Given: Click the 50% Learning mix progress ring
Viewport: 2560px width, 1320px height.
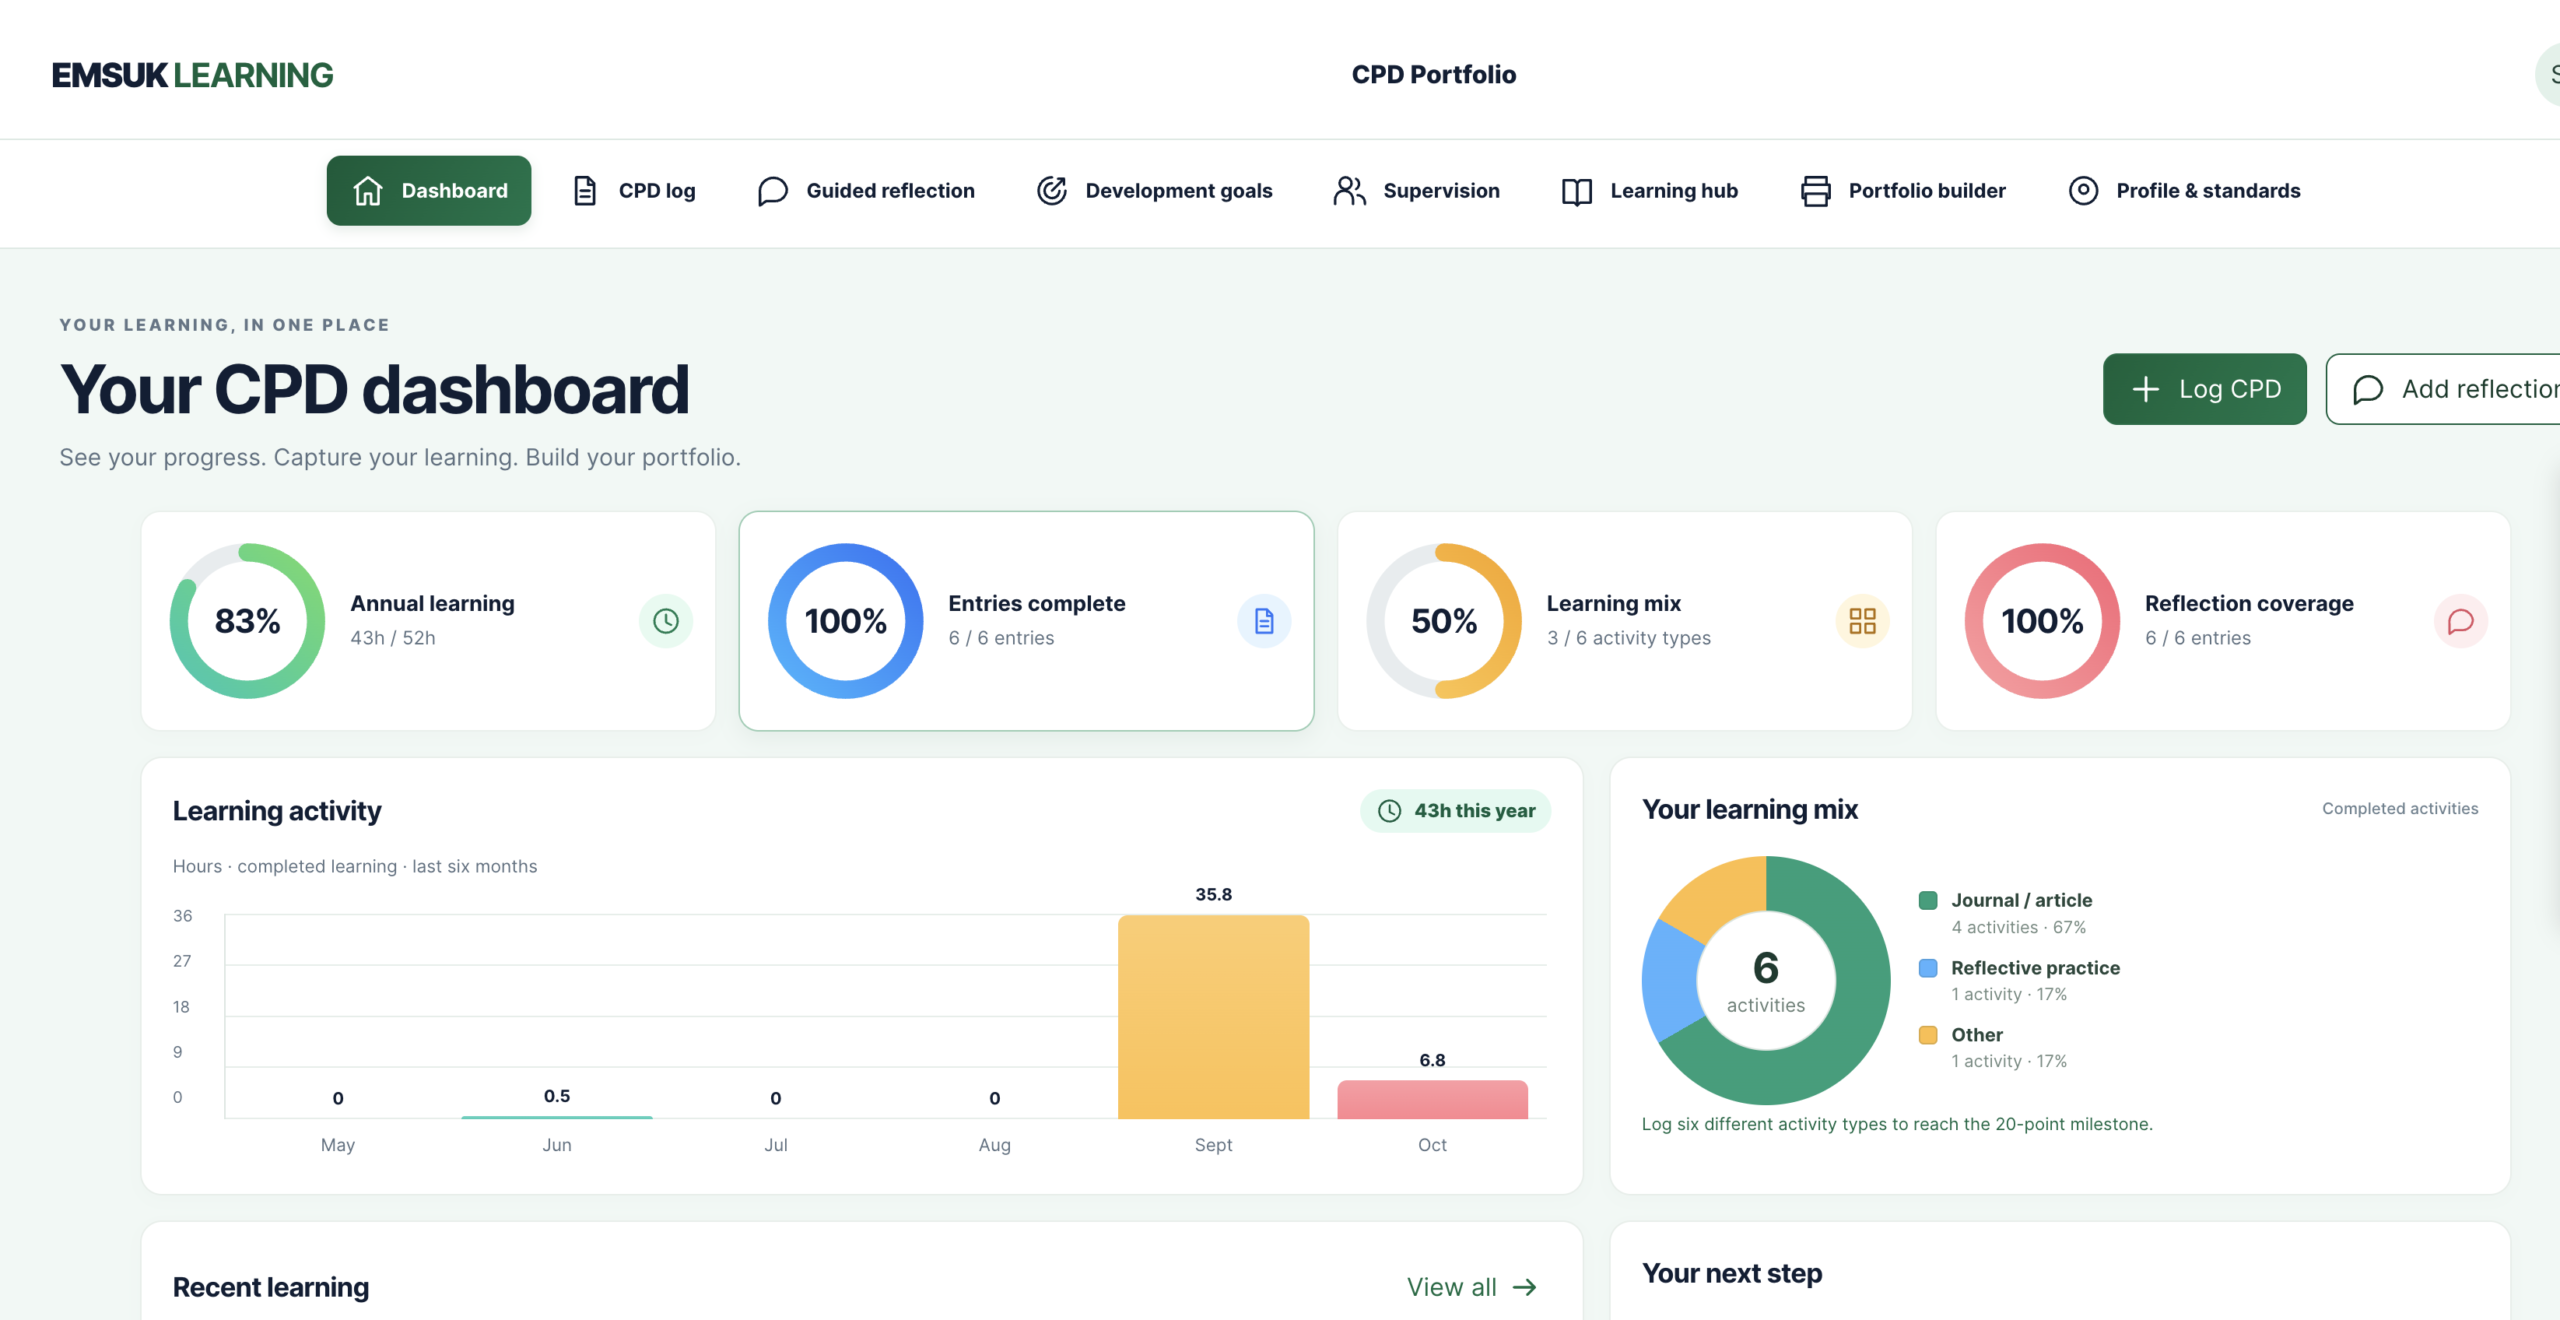Looking at the screenshot, I should click(x=1443, y=621).
